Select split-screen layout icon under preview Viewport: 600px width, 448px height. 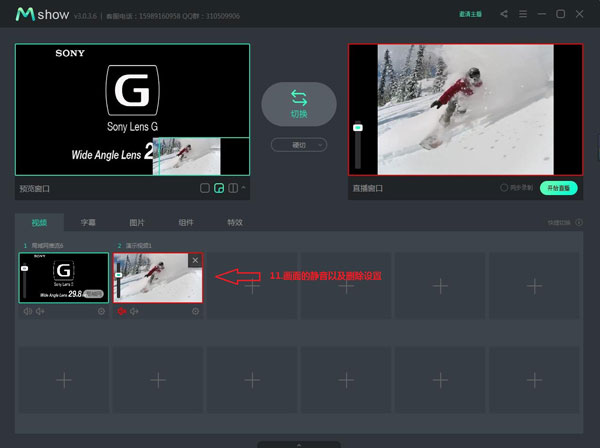click(233, 188)
